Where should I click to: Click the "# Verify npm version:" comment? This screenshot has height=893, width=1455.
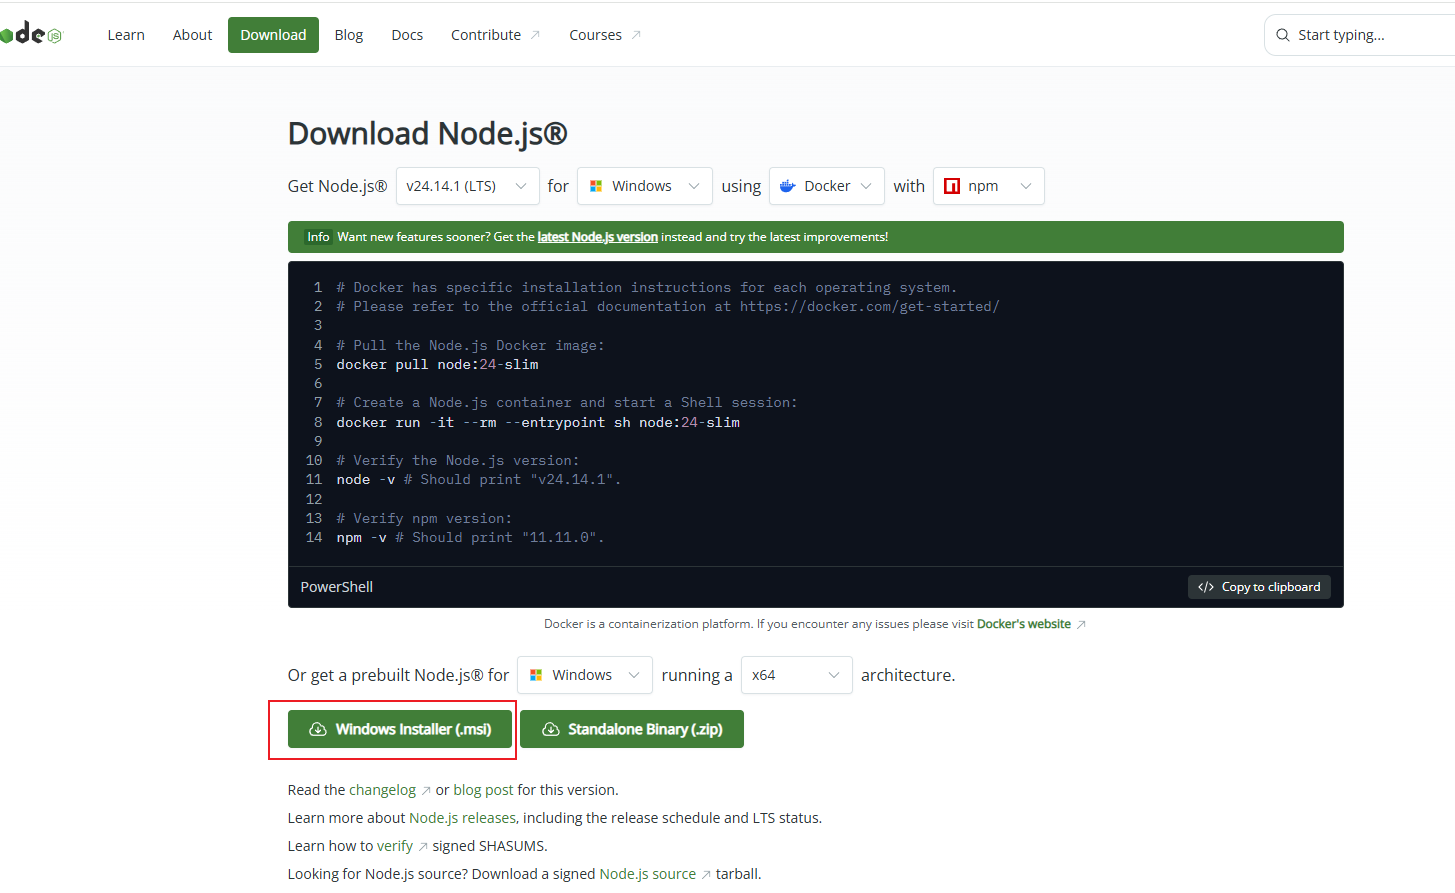424,519
